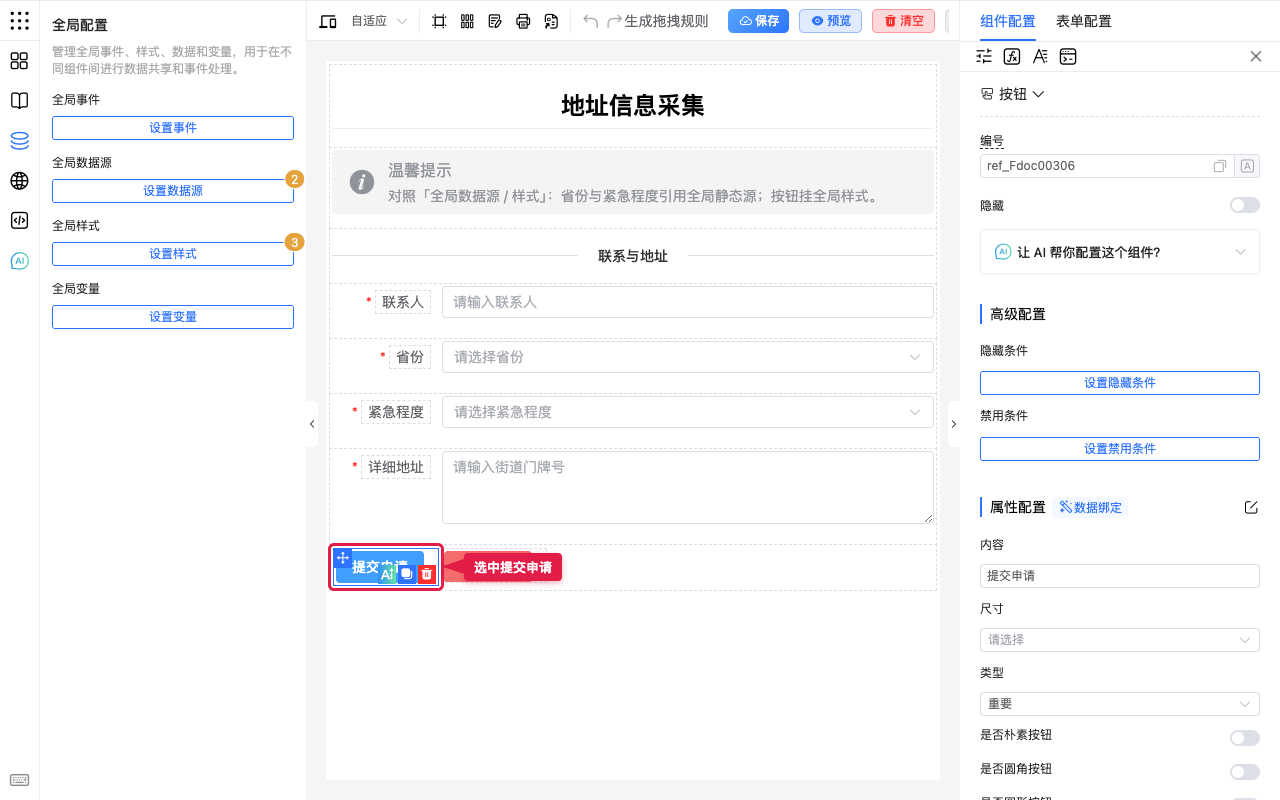
Task: Click the 设置事件 button
Action: 173,128
